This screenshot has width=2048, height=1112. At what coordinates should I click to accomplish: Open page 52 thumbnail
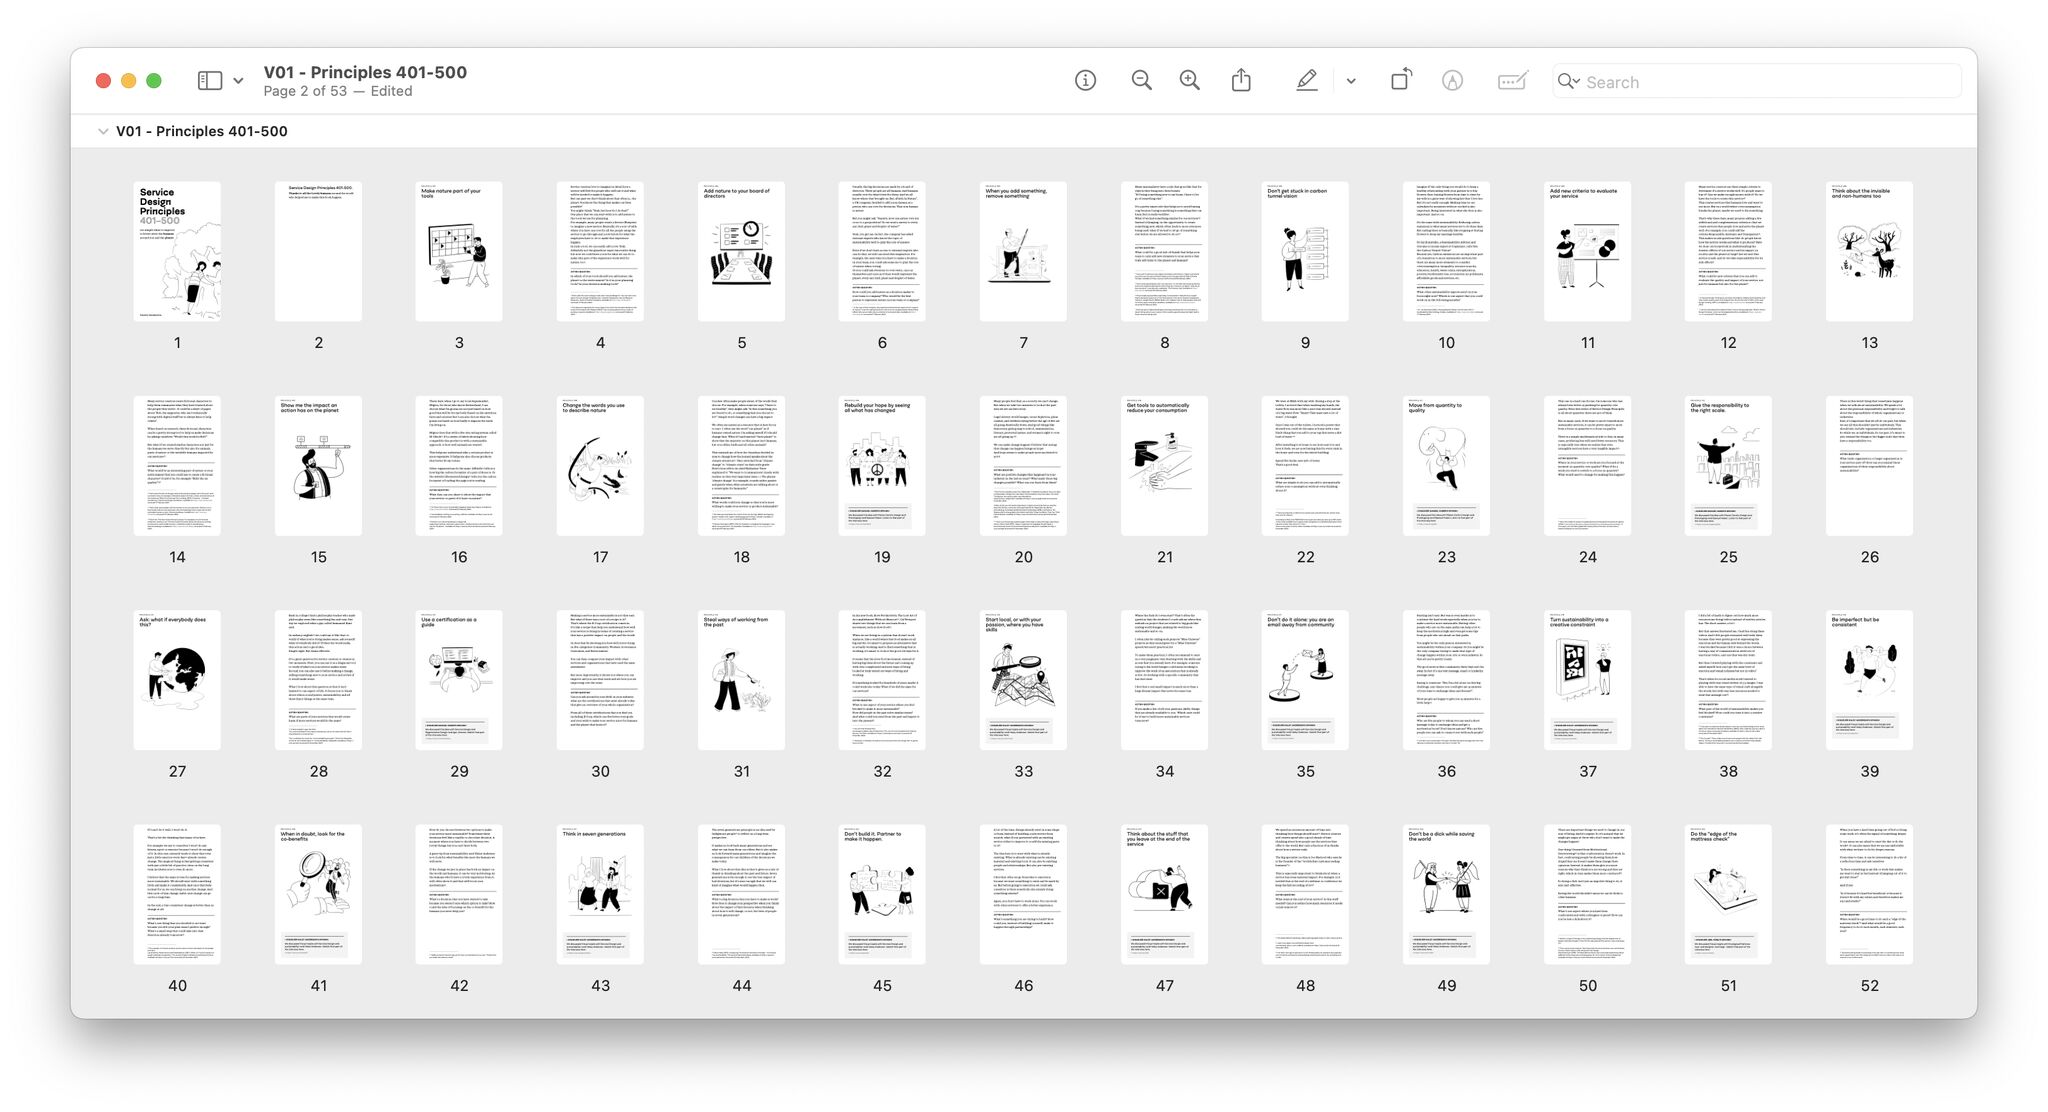(x=1869, y=894)
